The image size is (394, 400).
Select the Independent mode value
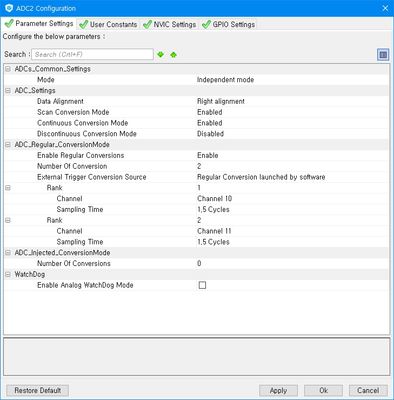225,80
